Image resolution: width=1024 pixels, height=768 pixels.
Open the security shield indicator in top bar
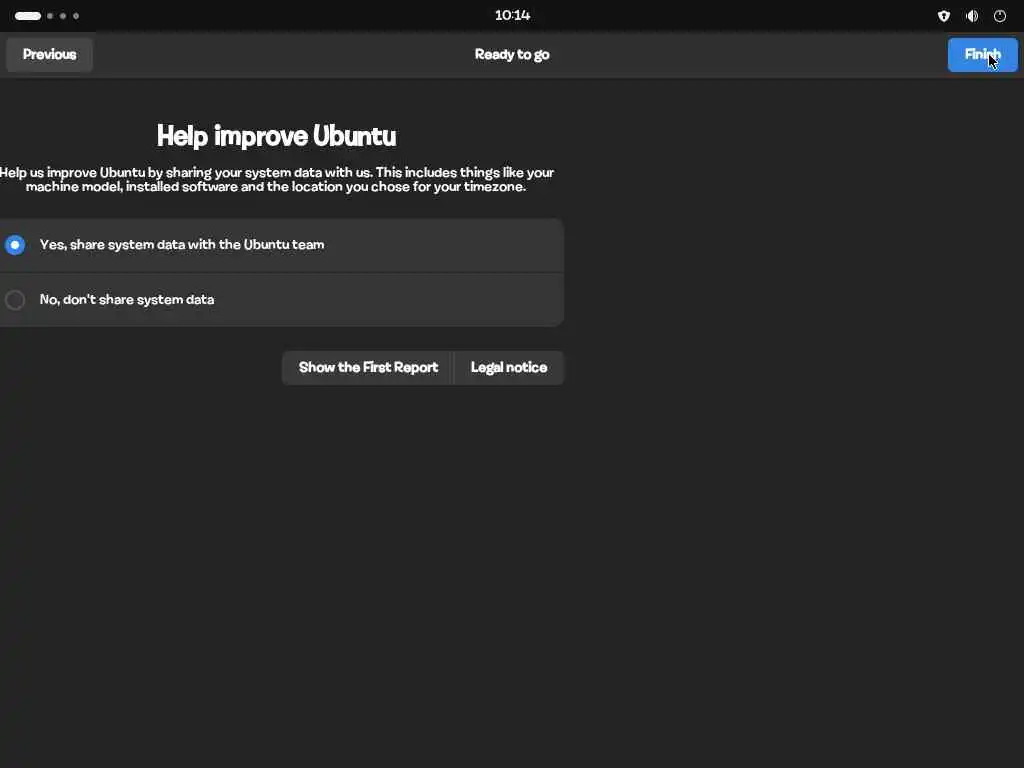(x=944, y=16)
